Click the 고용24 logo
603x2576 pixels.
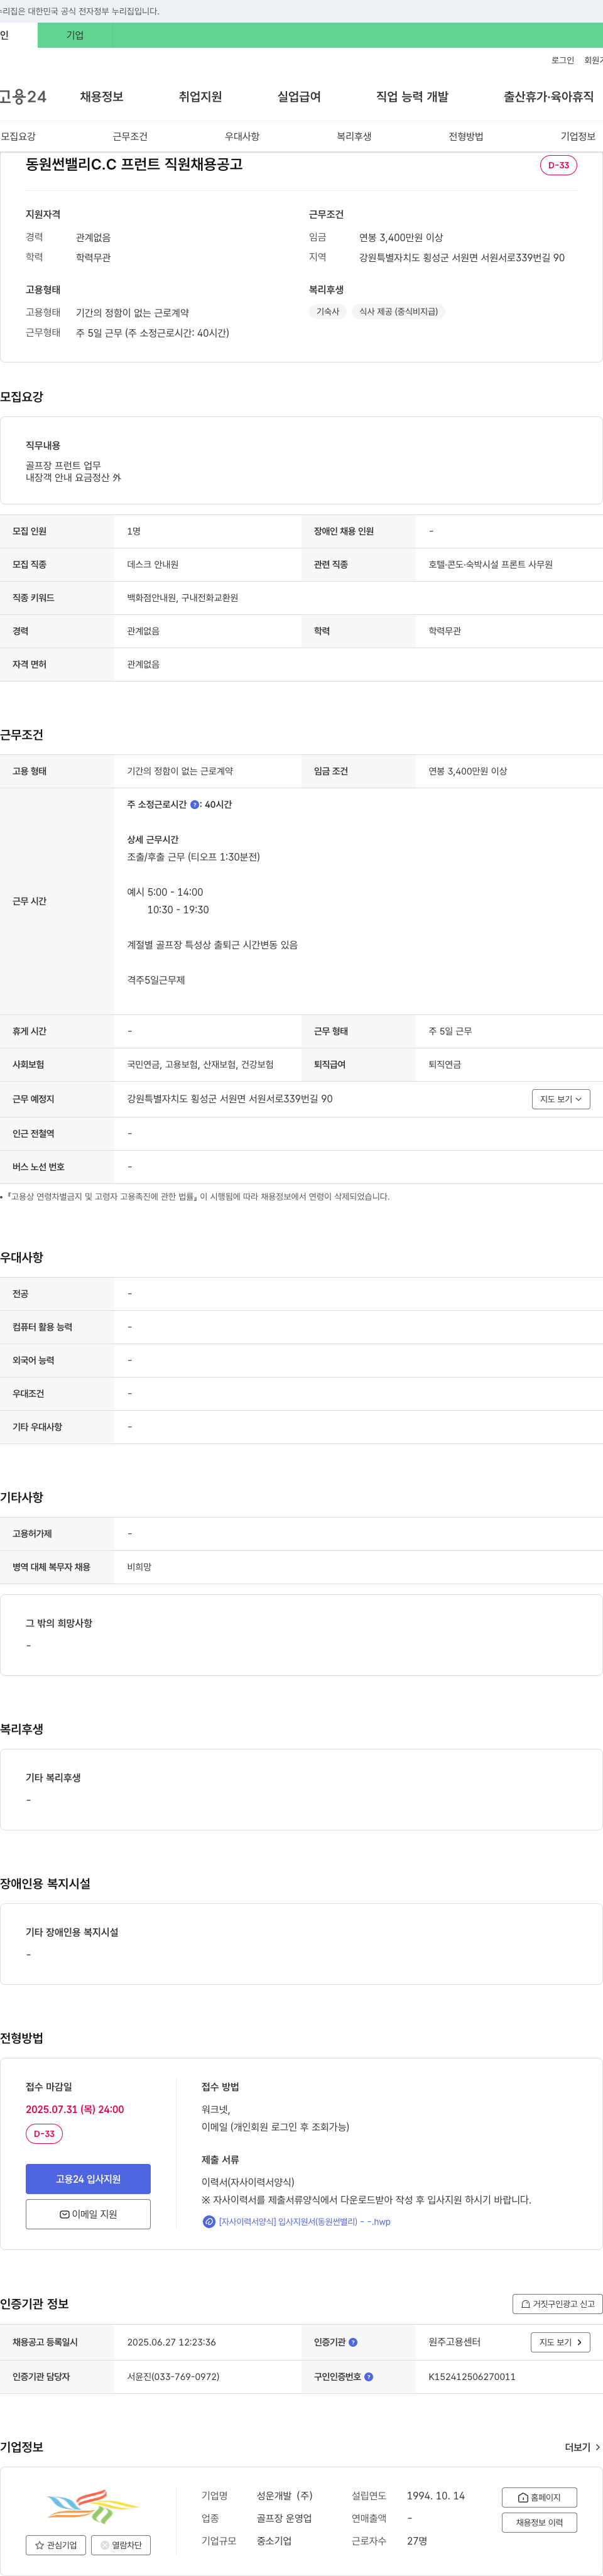23,97
